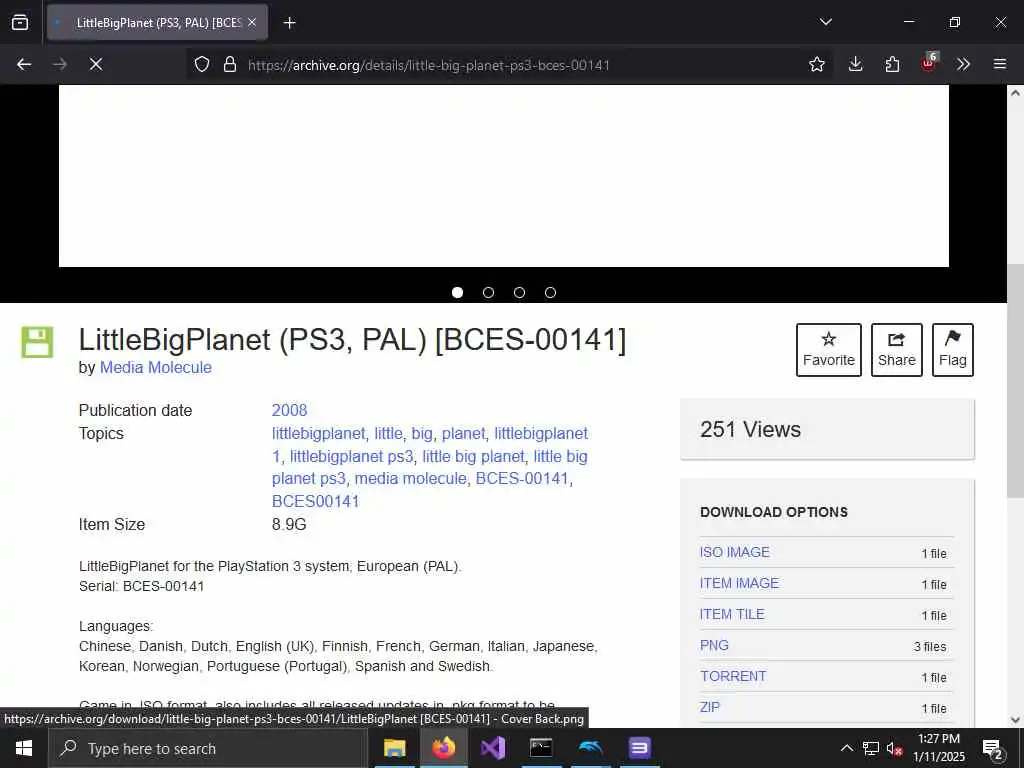The image size is (1024, 768).
Task: Expand the list all tabs chevron
Action: click(x=825, y=22)
